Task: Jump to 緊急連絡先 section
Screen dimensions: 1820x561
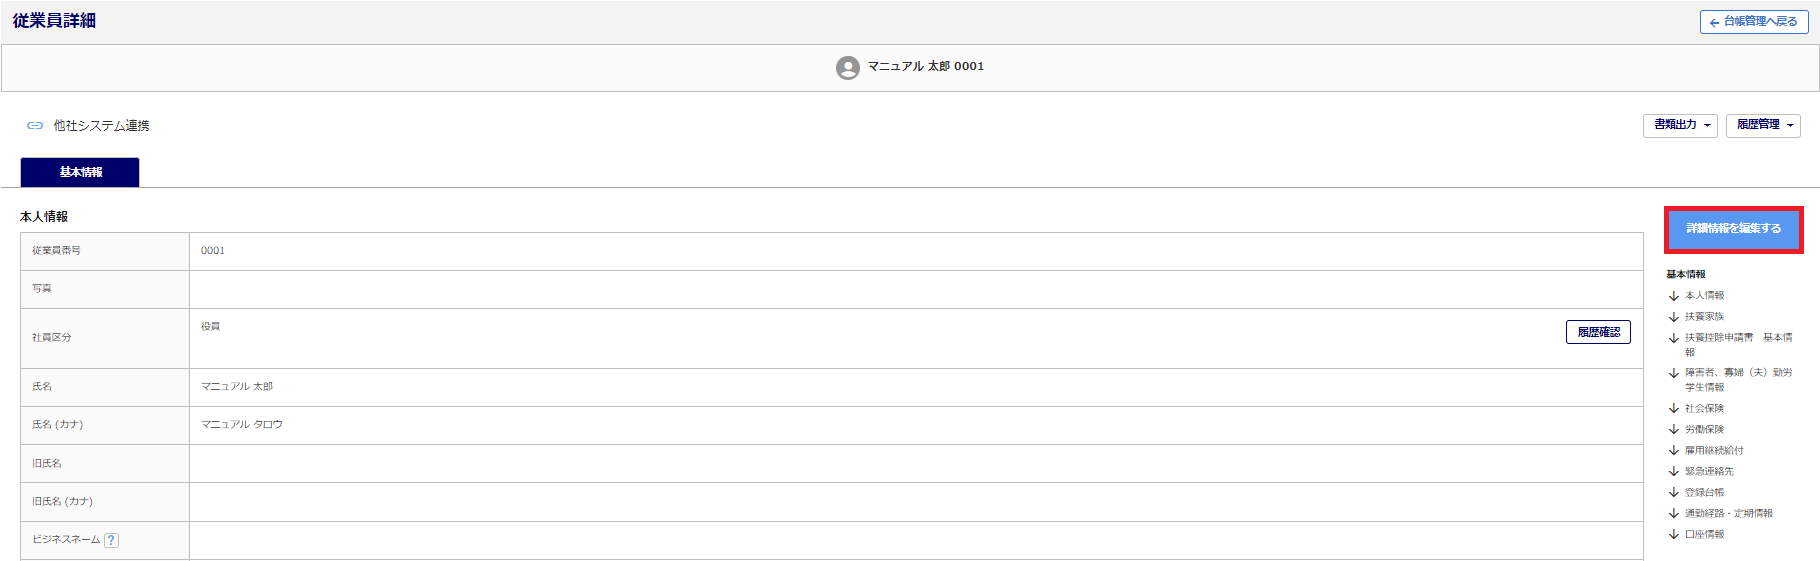Action: [1709, 472]
